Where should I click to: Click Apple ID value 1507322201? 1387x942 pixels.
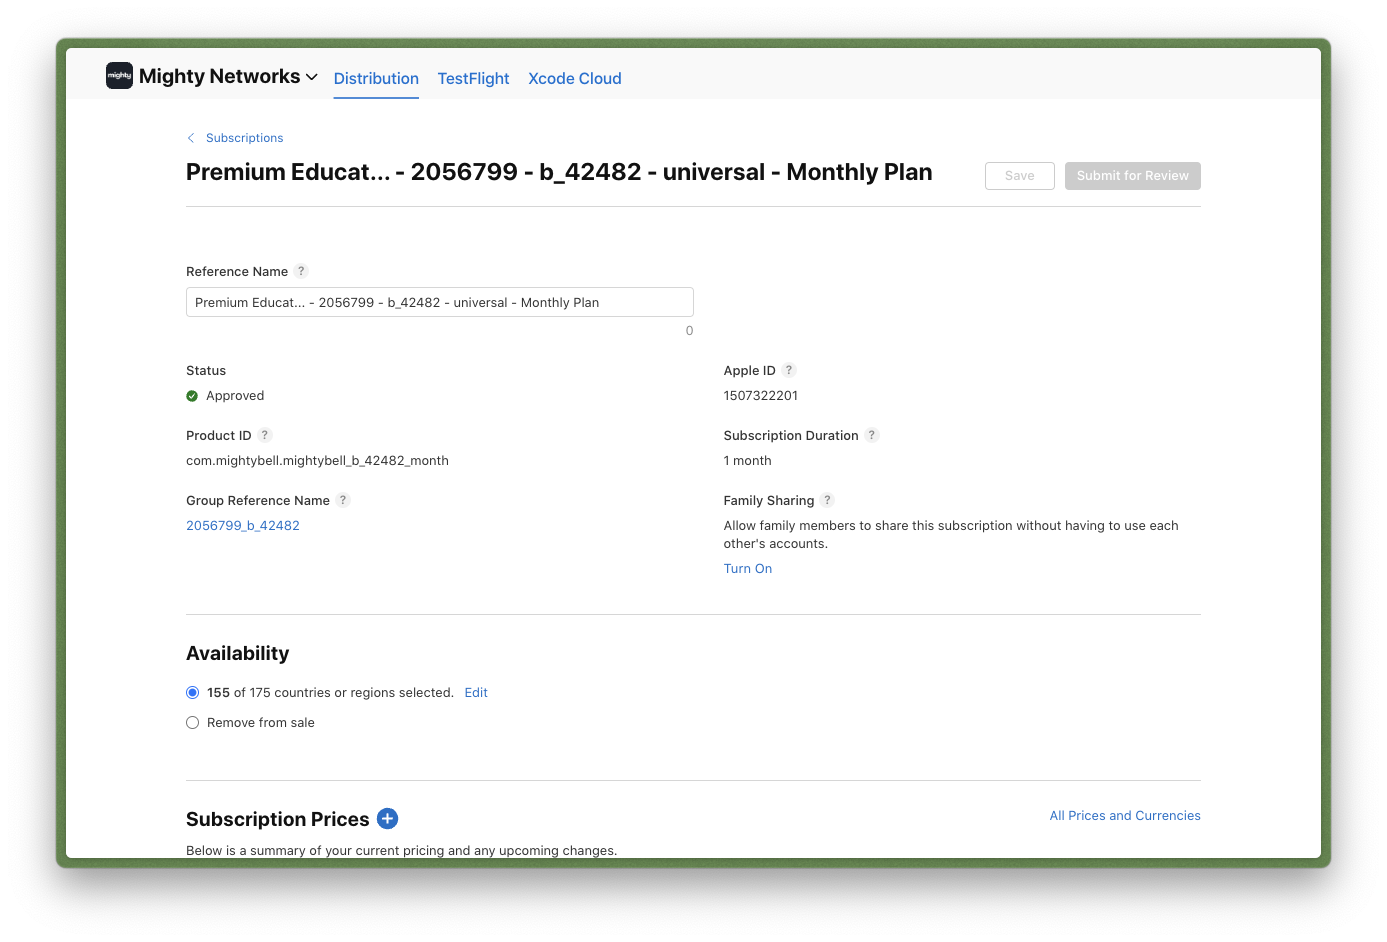coord(761,395)
